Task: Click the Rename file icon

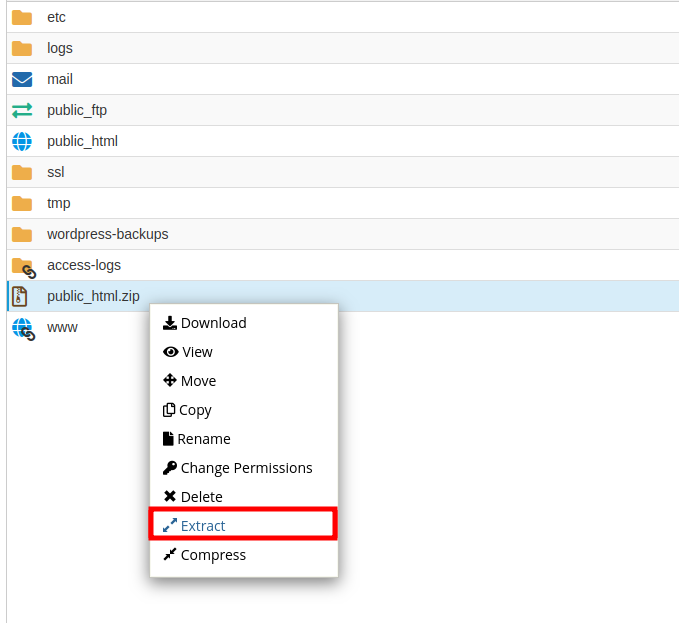Action: coord(168,439)
